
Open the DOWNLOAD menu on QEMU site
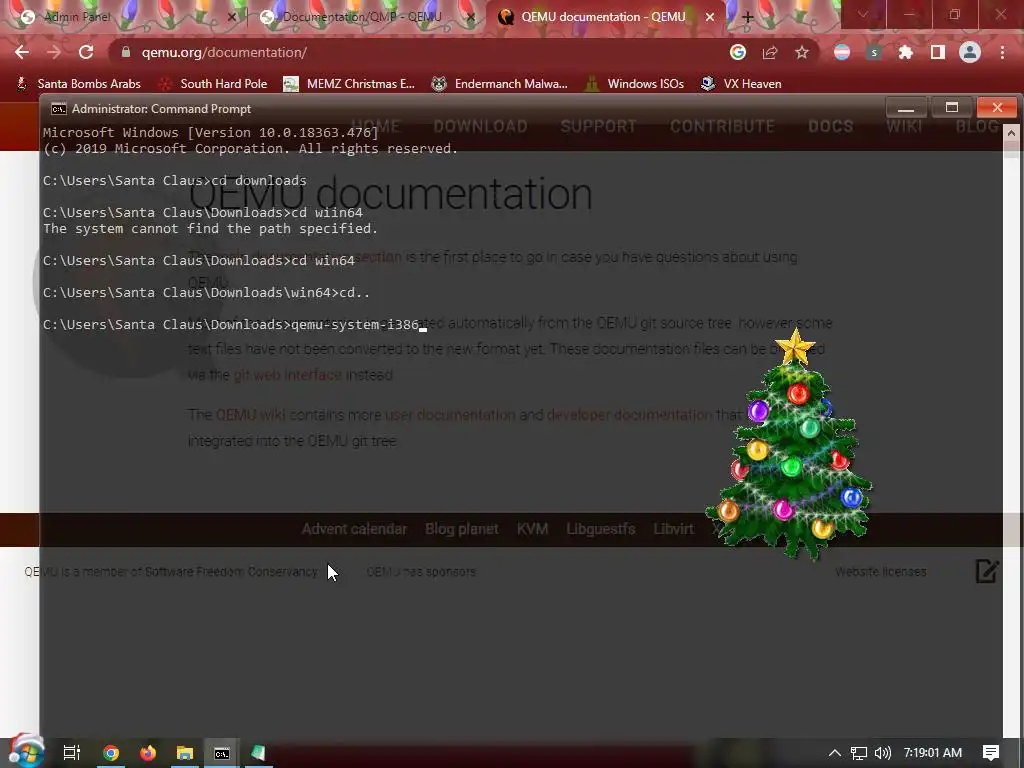(x=480, y=126)
